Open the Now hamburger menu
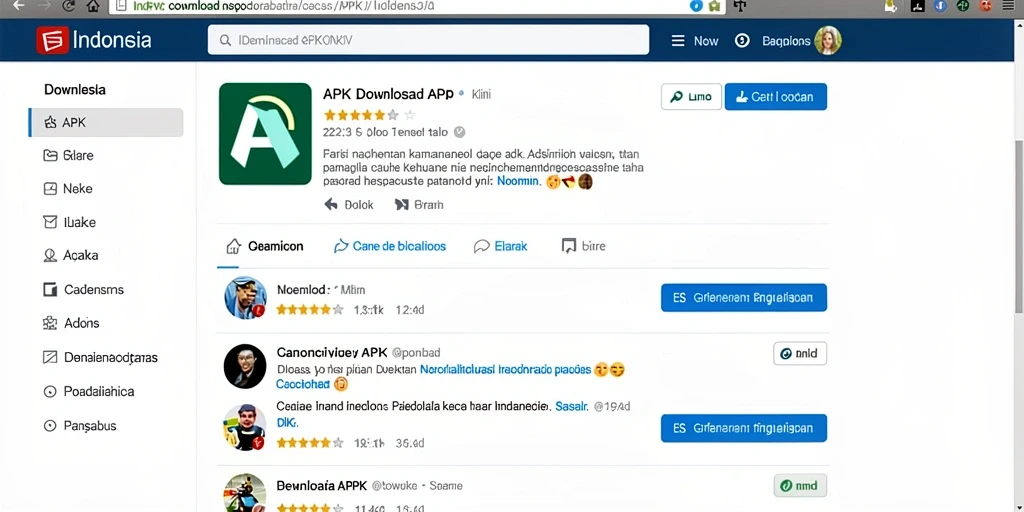The height and width of the screenshot is (512, 1024). (695, 40)
